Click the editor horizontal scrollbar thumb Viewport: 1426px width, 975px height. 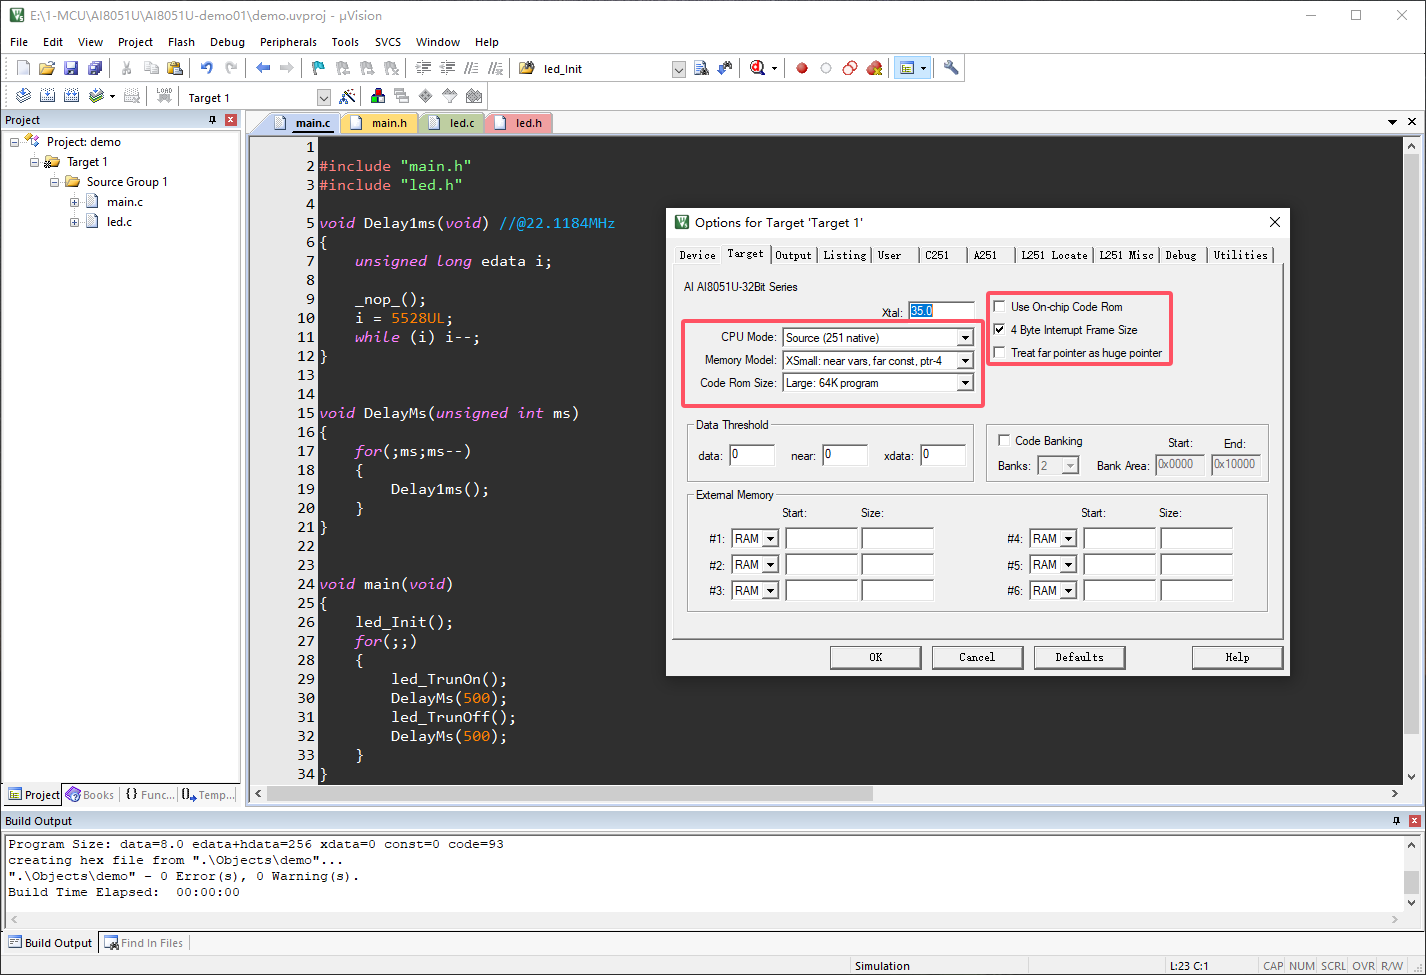[x=570, y=793]
